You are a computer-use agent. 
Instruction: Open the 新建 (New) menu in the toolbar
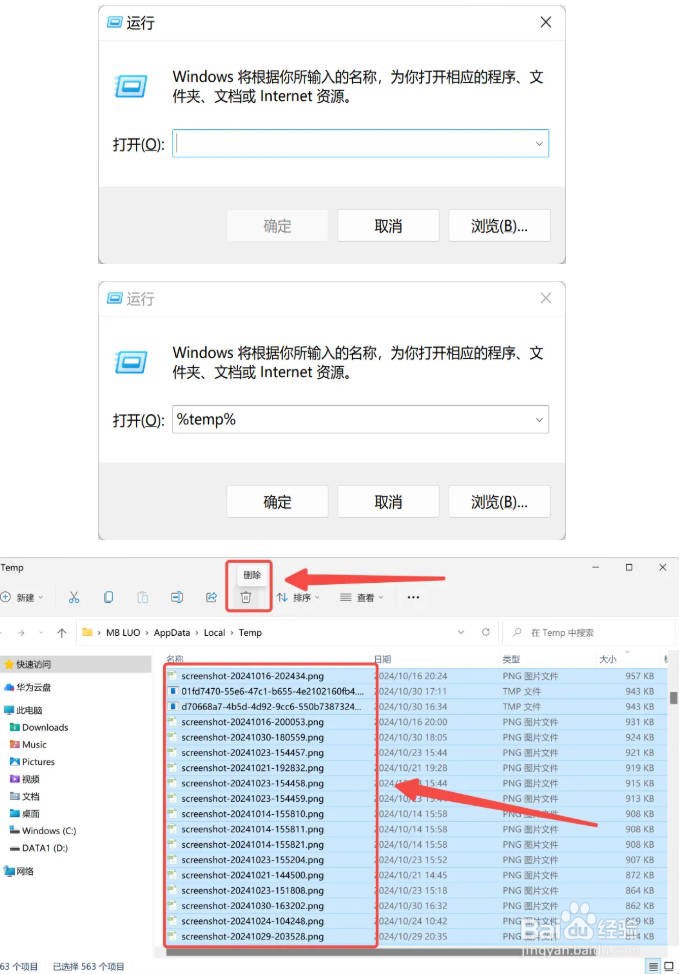click(x=22, y=598)
